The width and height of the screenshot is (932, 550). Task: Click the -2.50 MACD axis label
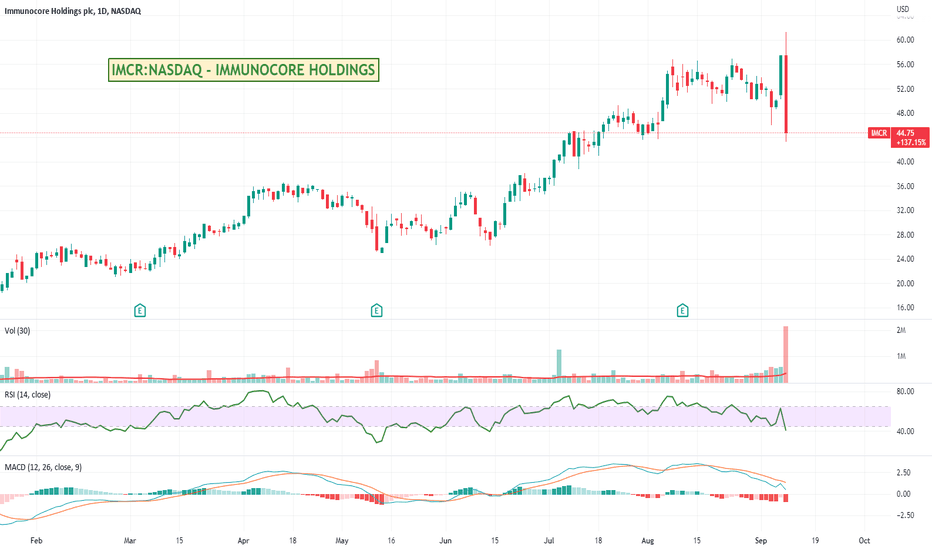(904, 515)
